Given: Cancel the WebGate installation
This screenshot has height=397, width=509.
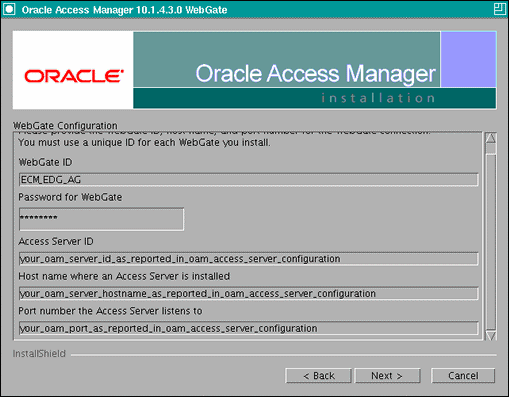Looking at the screenshot, I should 463,376.
